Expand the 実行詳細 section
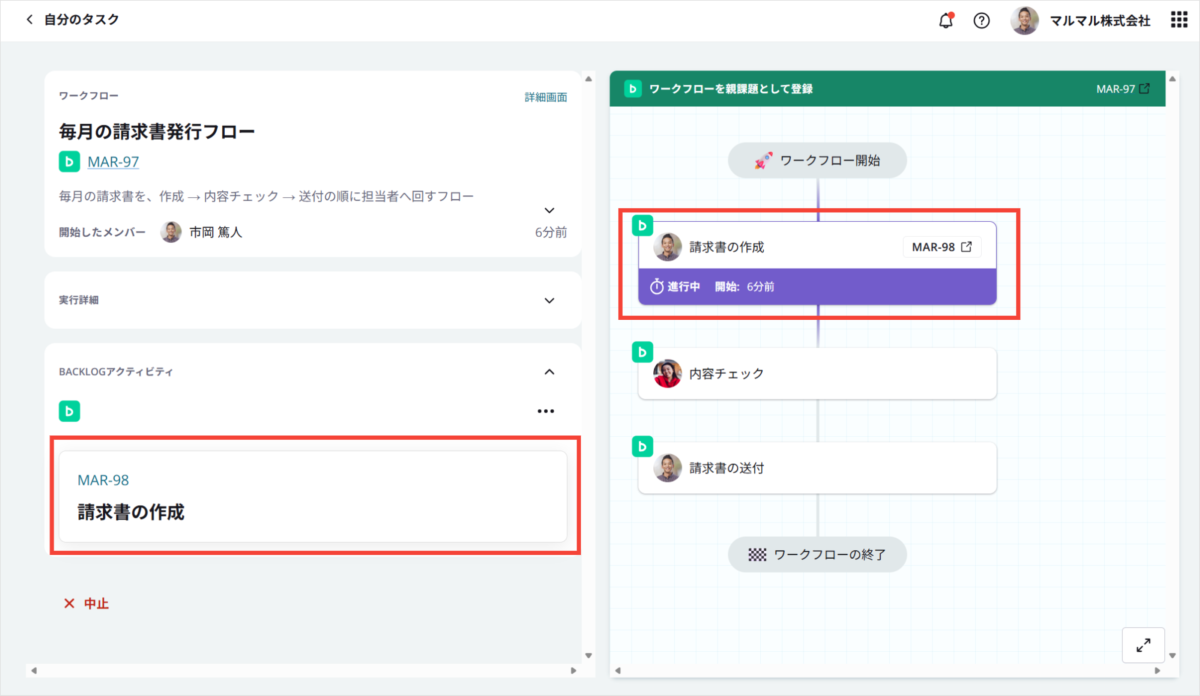This screenshot has width=1200, height=696. pos(549,300)
